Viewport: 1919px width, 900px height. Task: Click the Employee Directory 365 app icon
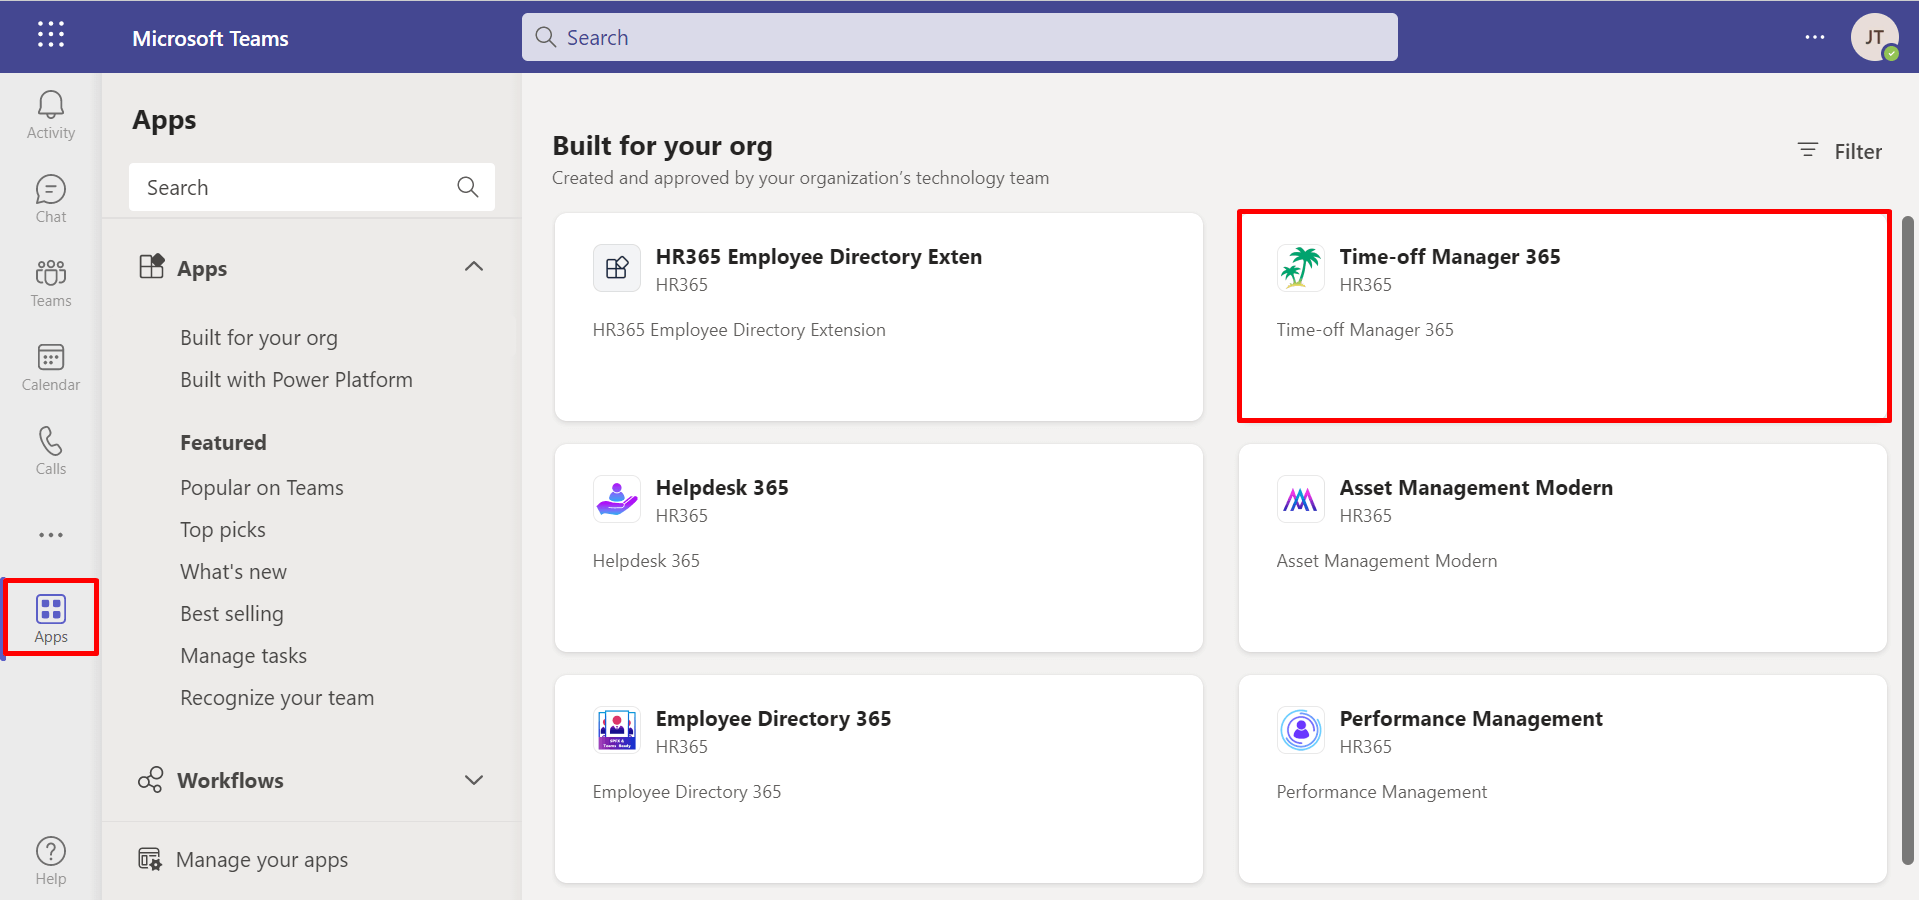click(x=617, y=730)
